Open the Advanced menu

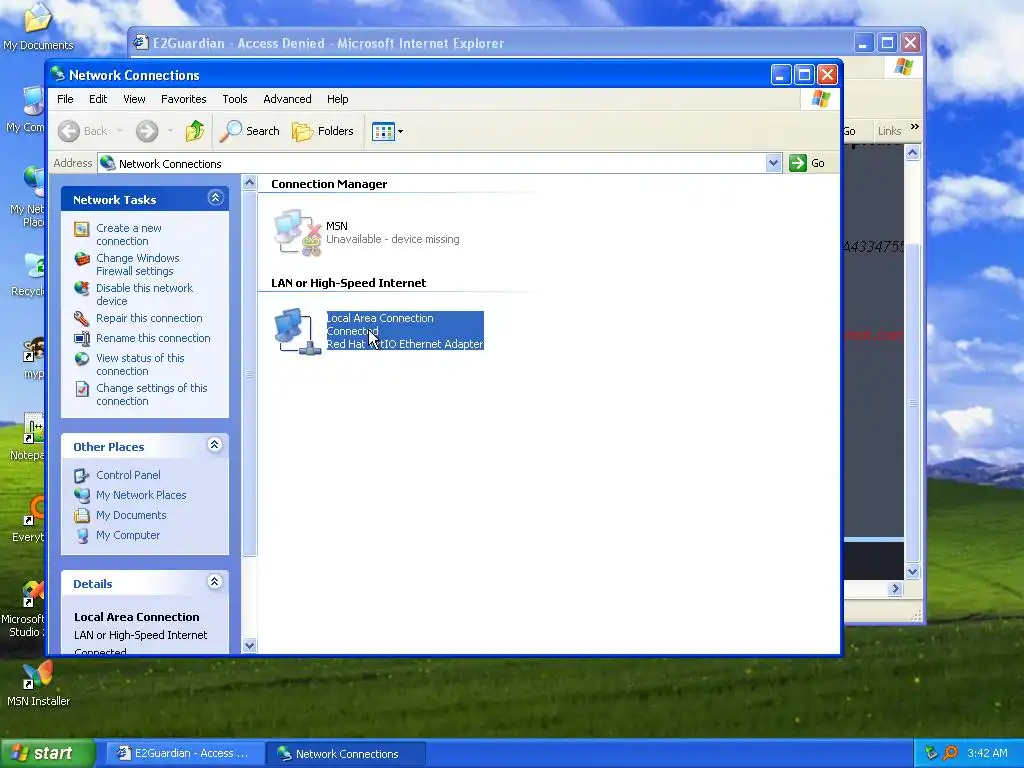pos(287,99)
